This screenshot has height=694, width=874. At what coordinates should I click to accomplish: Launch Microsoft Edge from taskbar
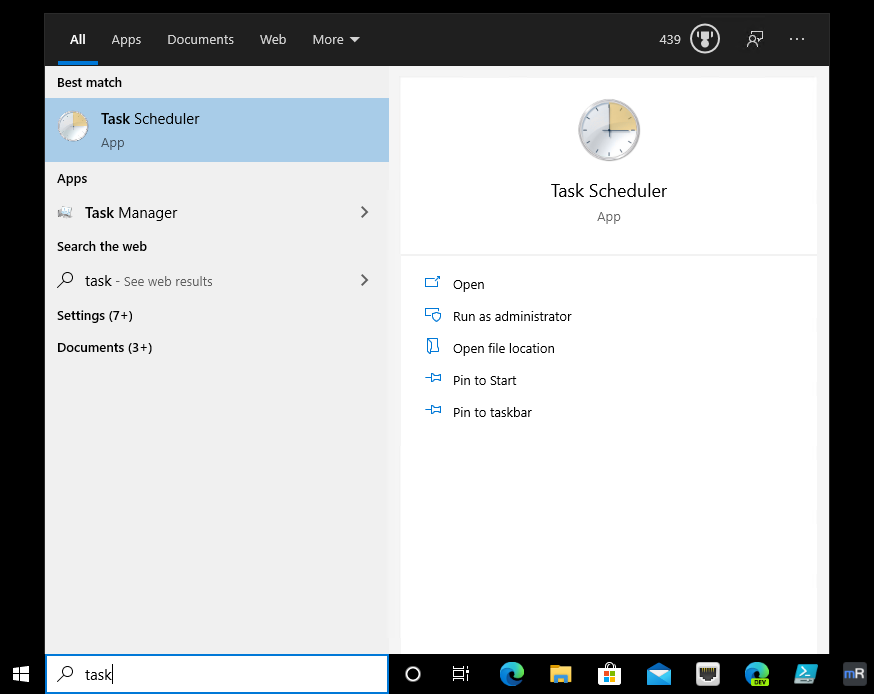[512, 674]
